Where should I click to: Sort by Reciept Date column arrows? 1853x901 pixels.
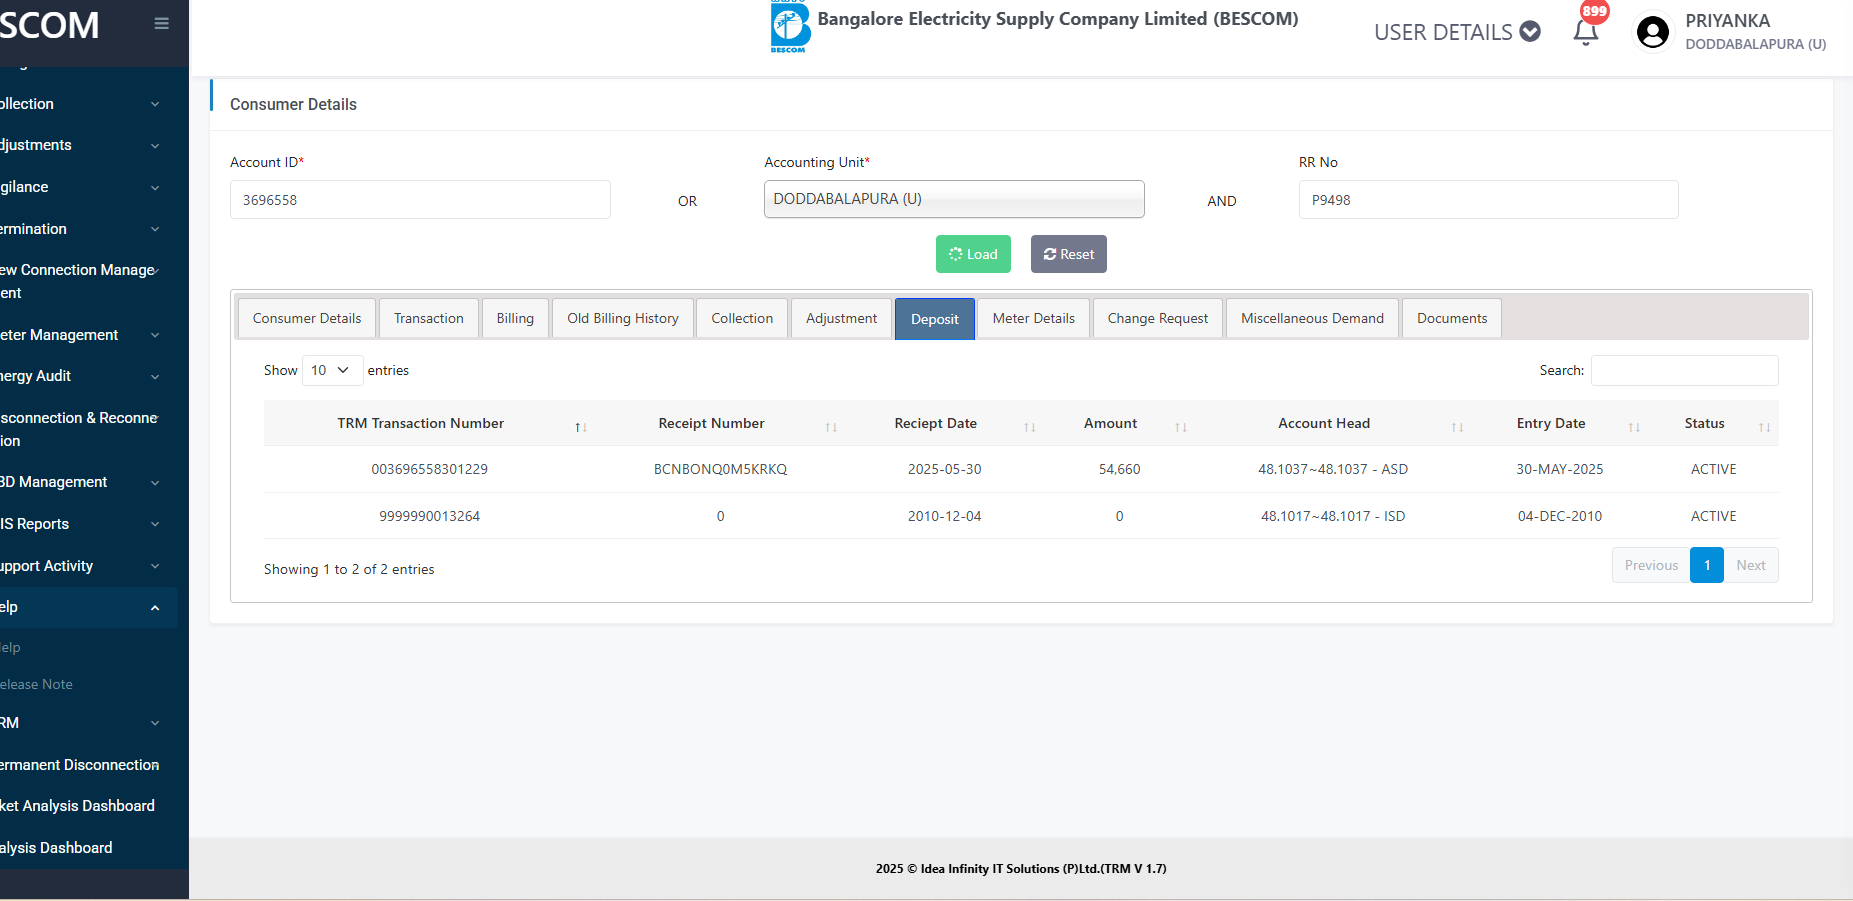[x=1030, y=427]
